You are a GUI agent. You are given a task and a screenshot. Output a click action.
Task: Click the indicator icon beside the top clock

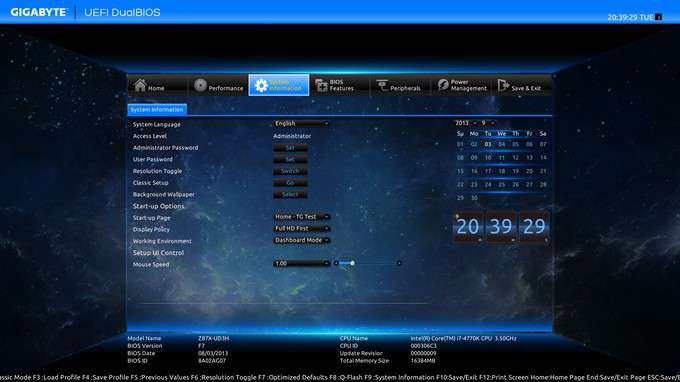click(658, 17)
